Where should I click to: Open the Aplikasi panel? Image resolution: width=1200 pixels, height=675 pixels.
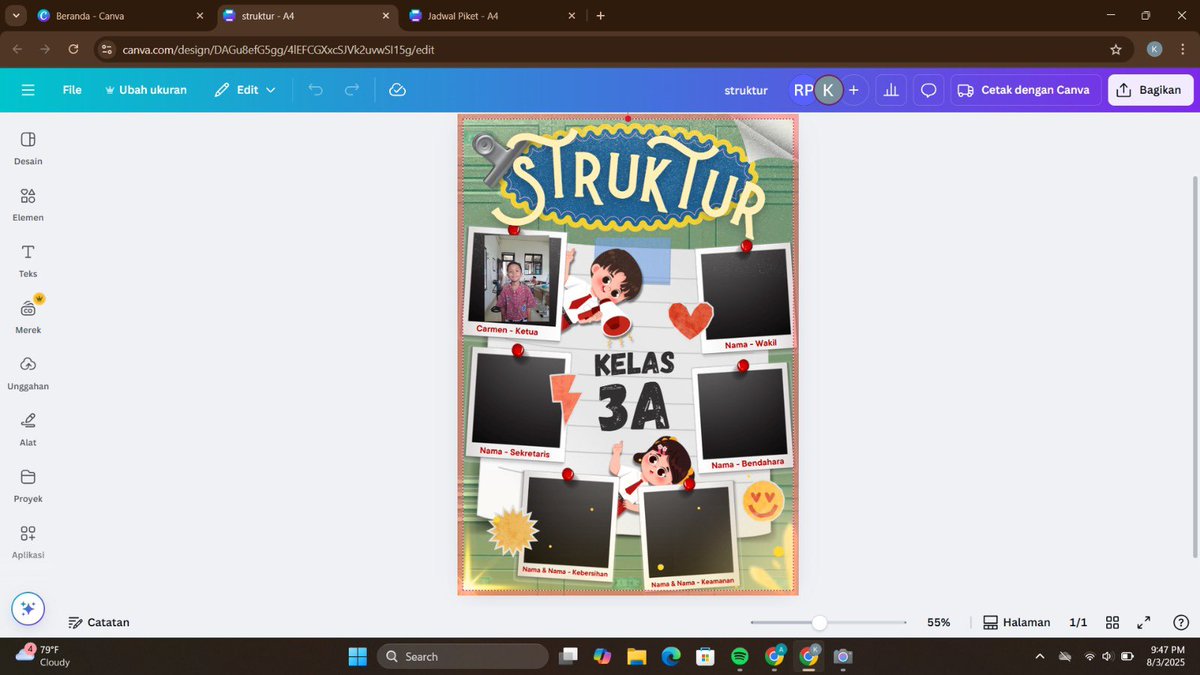pyautogui.click(x=27, y=540)
